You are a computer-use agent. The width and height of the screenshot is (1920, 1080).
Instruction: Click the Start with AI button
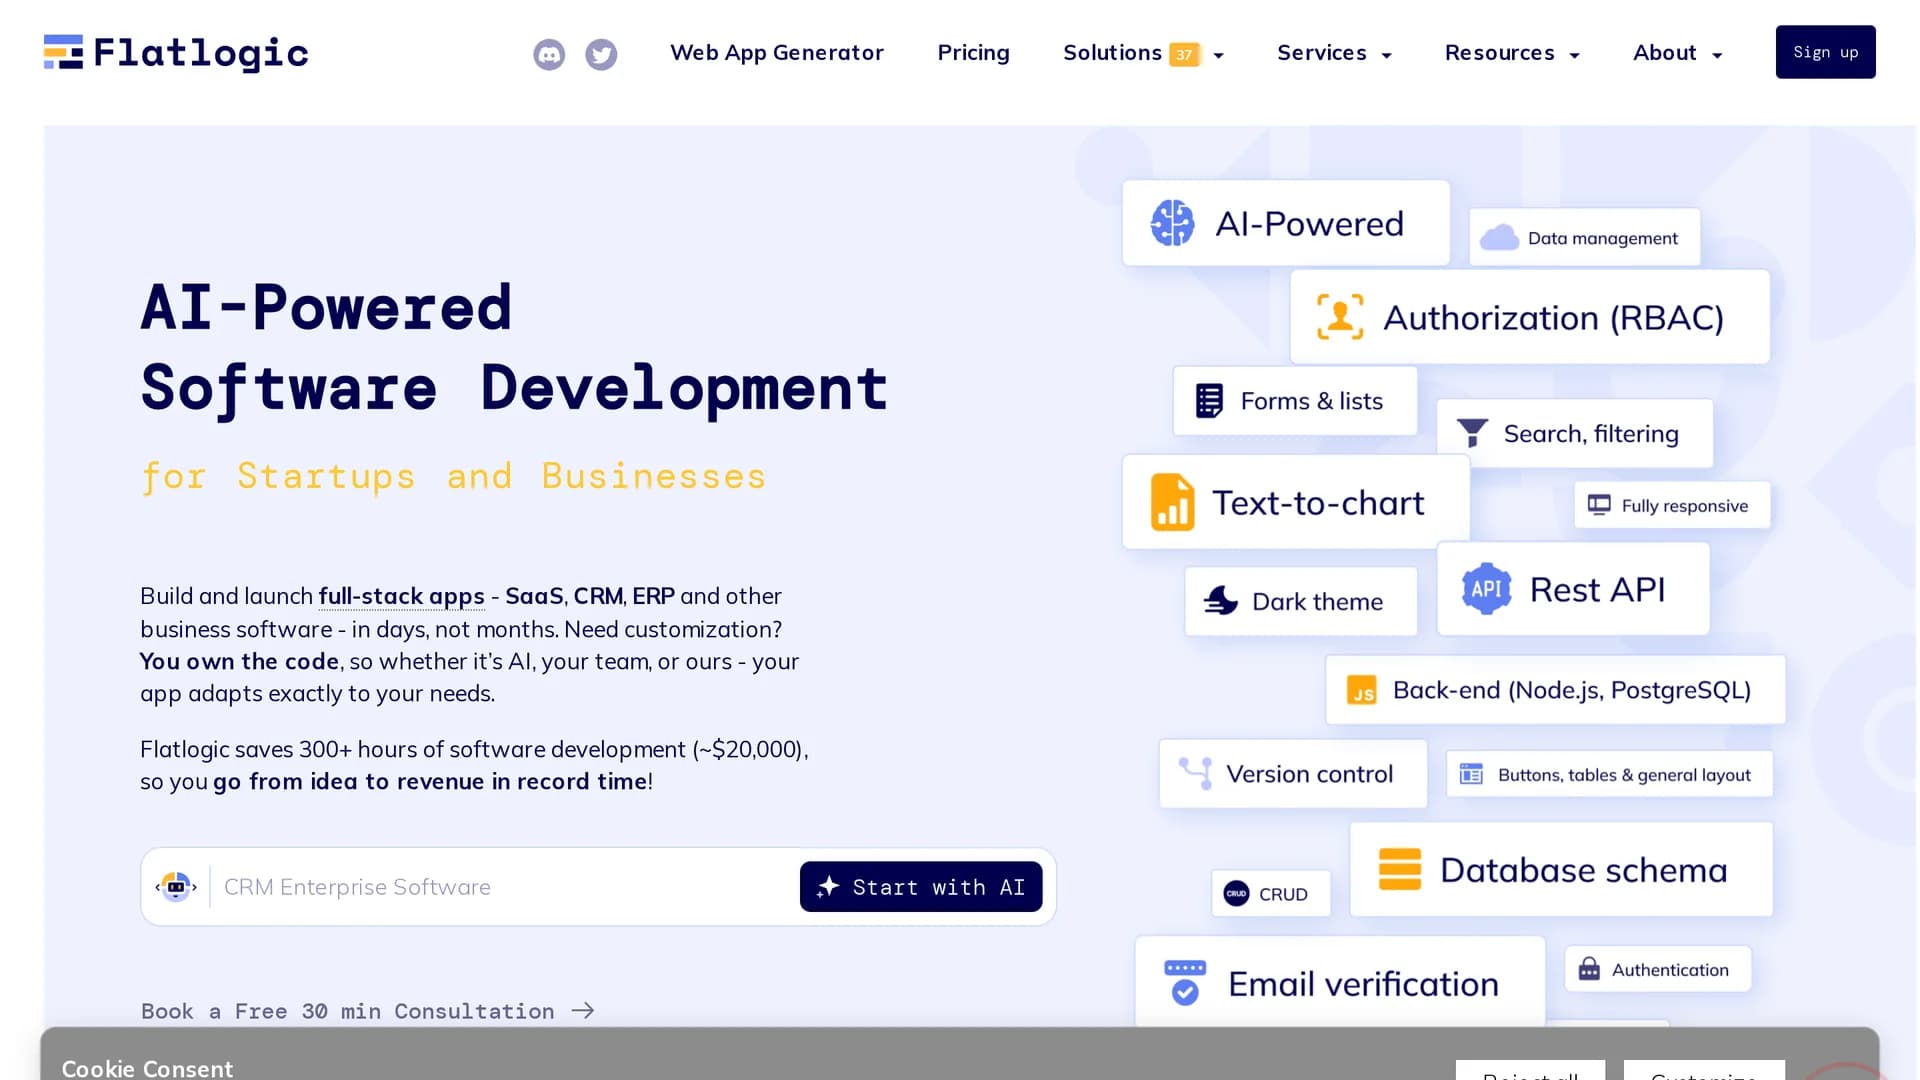coord(921,887)
